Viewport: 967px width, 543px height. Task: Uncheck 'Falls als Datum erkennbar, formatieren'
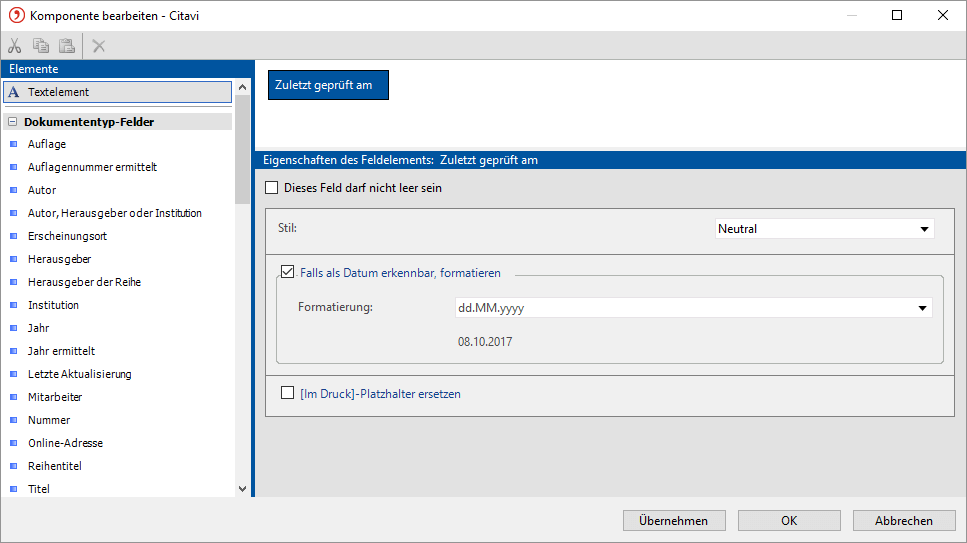coord(287,272)
